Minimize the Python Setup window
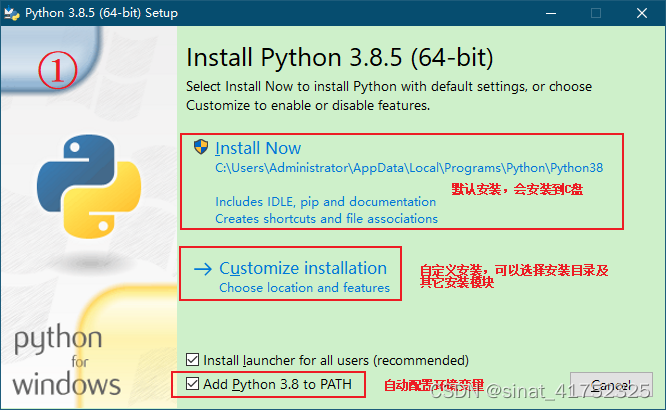The width and height of the screenshot is (666, 410). tap(551, 13)
